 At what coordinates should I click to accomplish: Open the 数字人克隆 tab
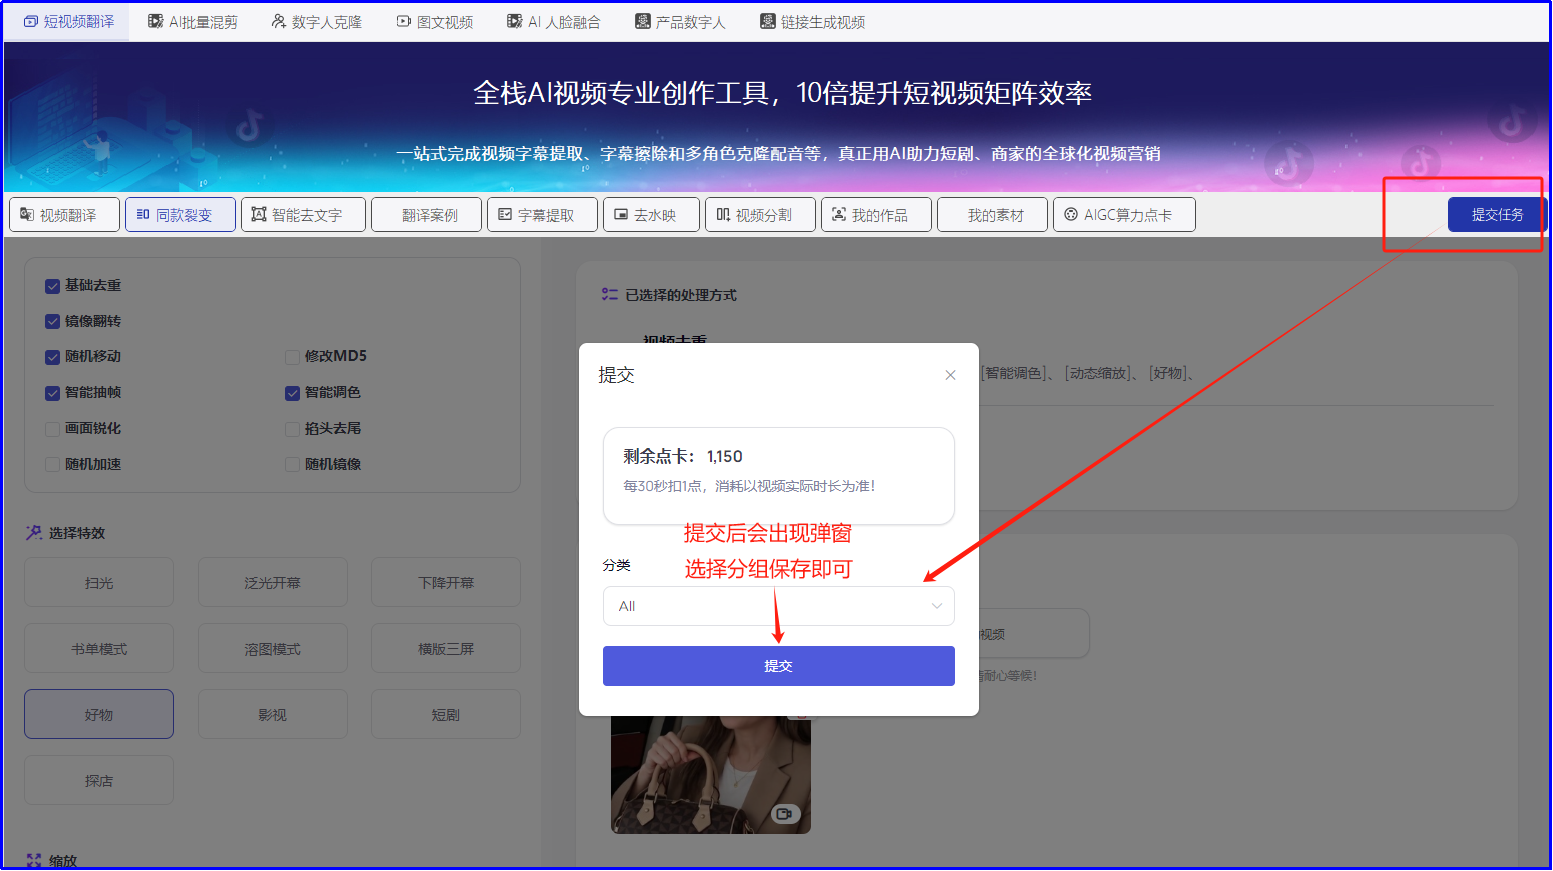click(x=316, y=22)
